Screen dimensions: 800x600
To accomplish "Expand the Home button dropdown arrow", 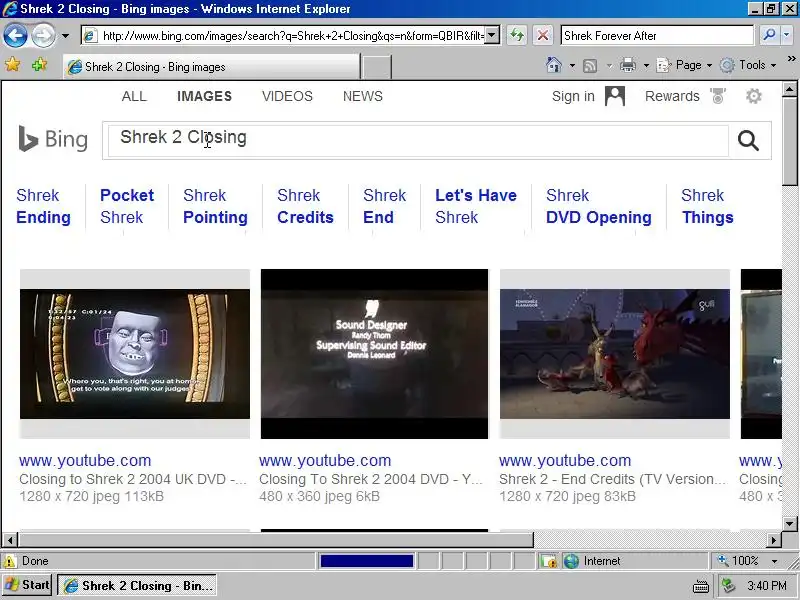I will click(572, 65).
